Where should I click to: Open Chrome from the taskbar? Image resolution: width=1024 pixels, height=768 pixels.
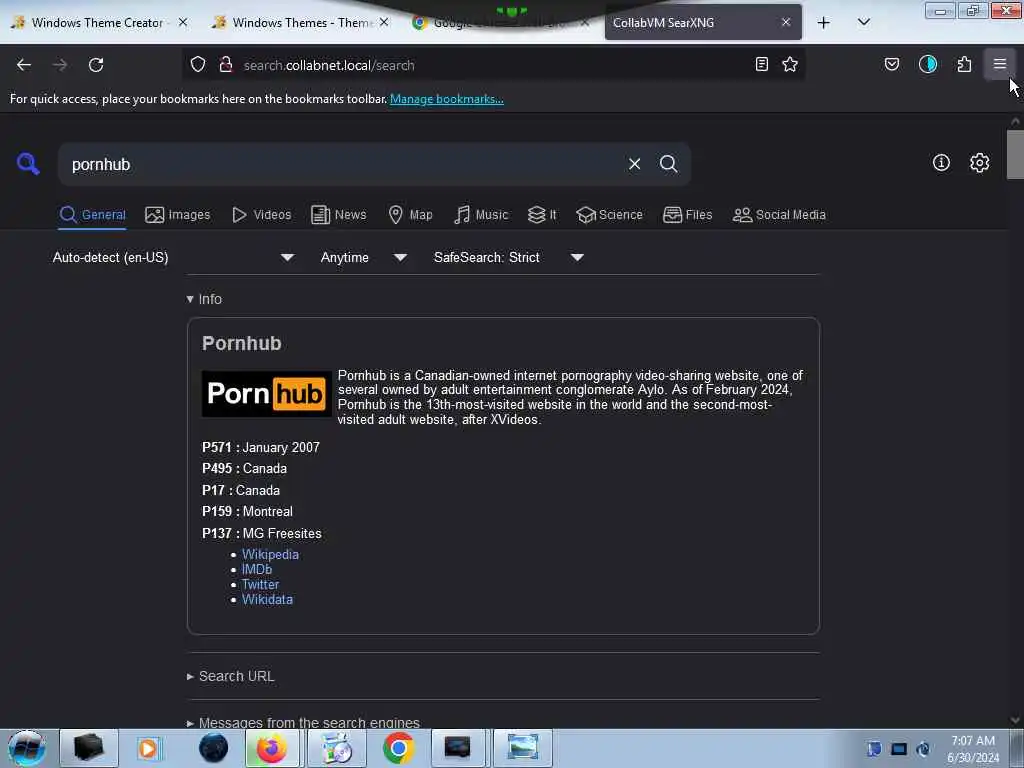(x=398, y=748)
